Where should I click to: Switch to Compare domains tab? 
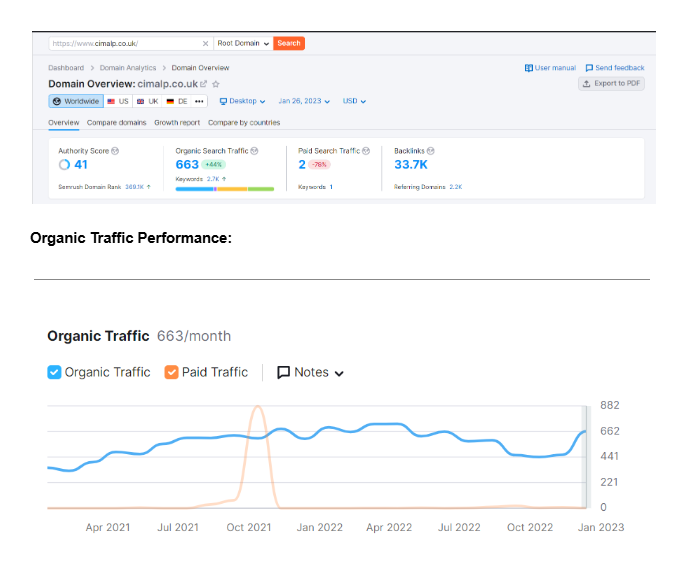point(117,123)
